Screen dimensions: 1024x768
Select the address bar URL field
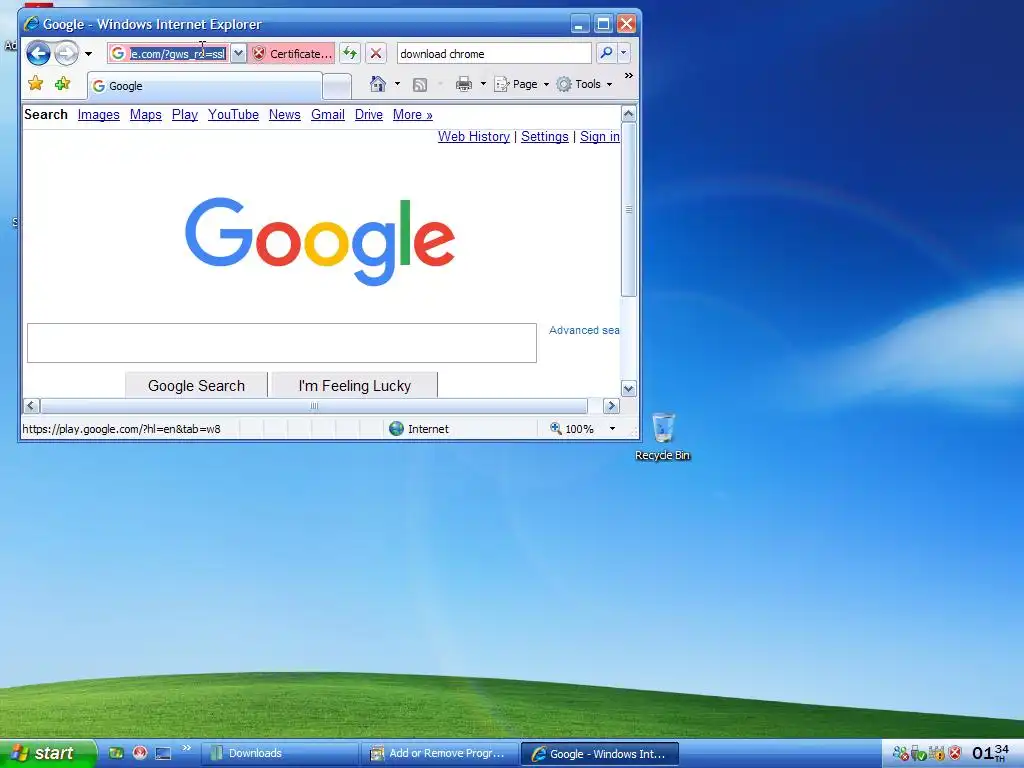pyautogui.click(x=178, y=54)
